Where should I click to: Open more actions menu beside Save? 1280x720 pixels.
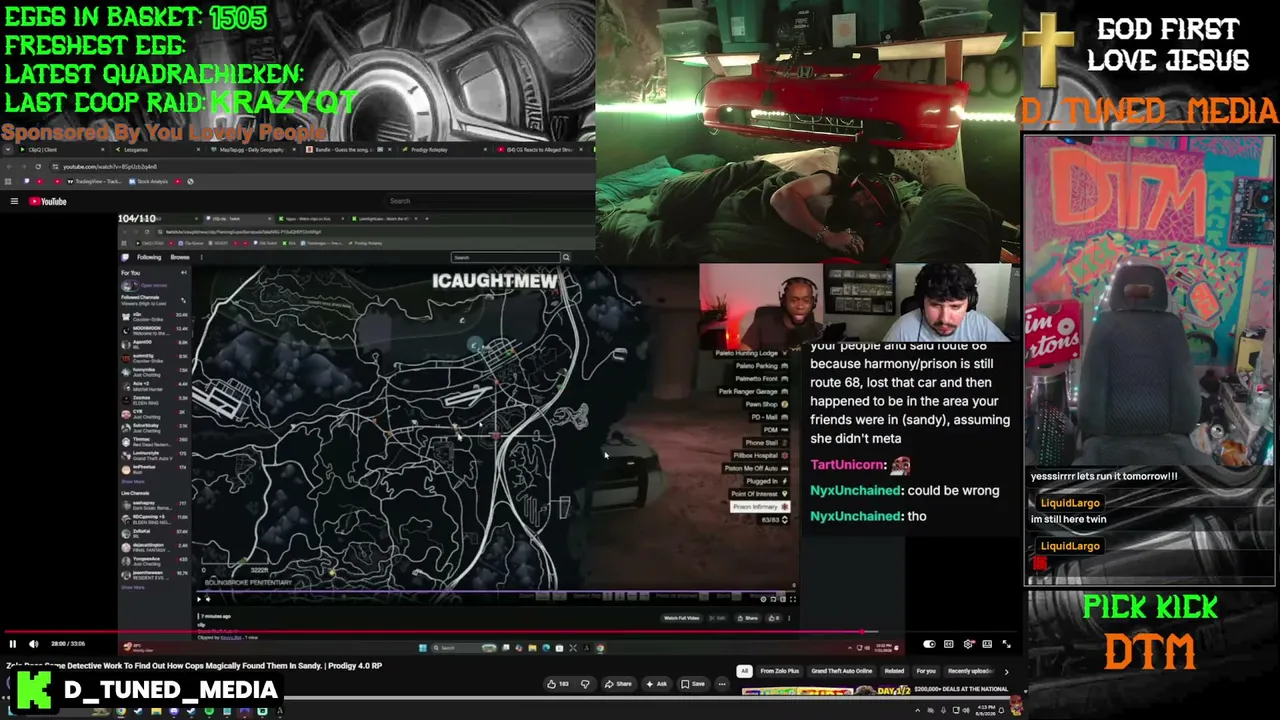click(x=722, y=684)
